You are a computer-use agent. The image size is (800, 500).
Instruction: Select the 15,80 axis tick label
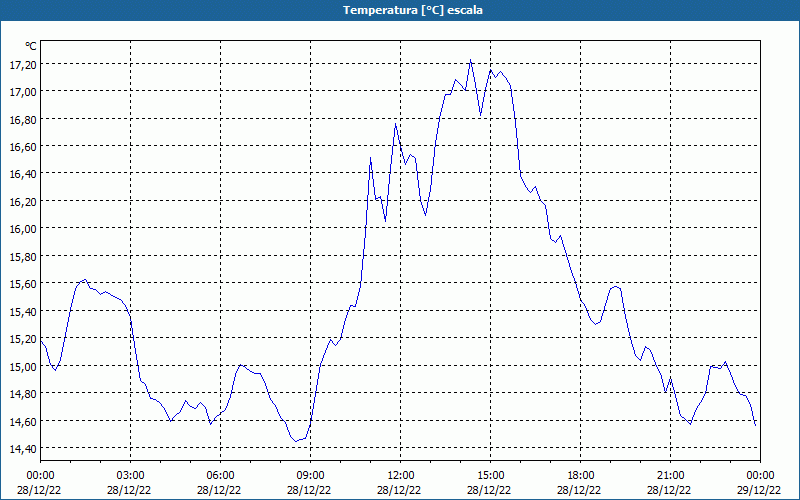[23, 257]
